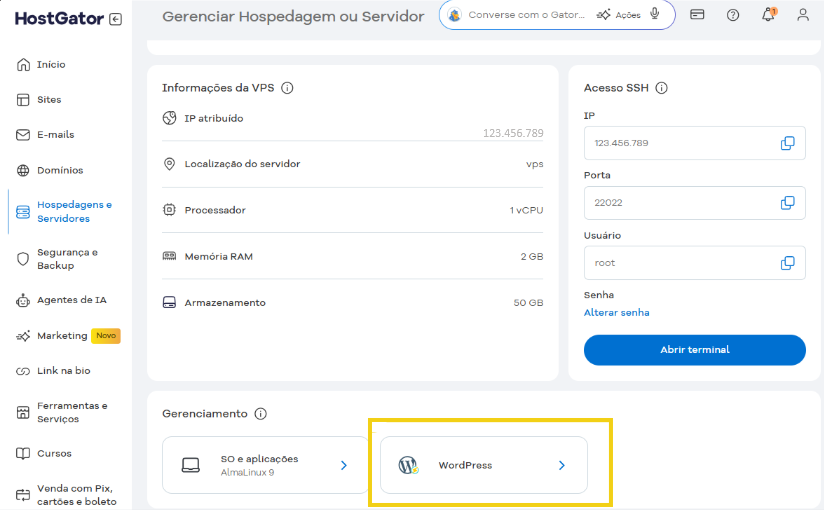
Task: Click the Usuário field root
Action: (694, 263)
